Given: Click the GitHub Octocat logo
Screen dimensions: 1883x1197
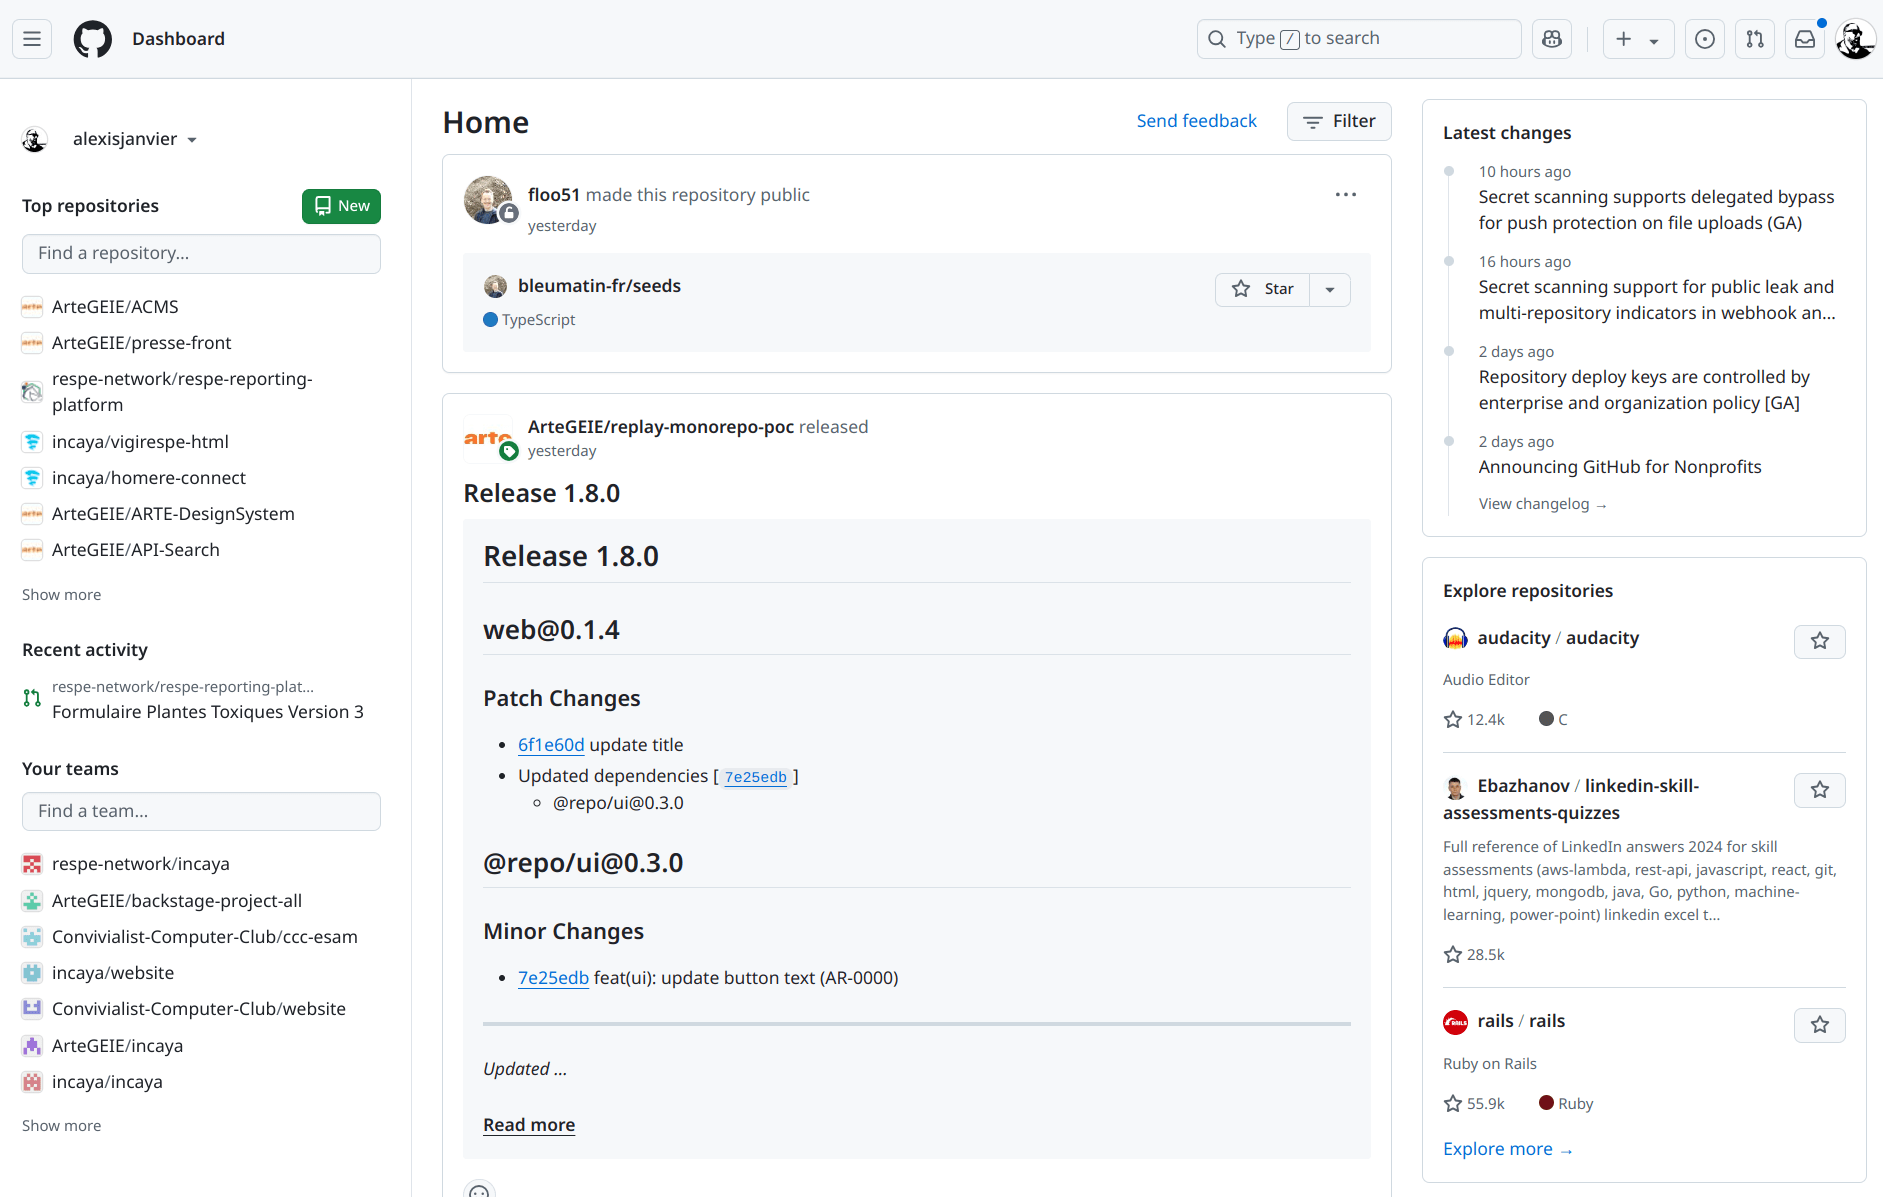Looking at the screenshot, I should [x=93, y=39].
